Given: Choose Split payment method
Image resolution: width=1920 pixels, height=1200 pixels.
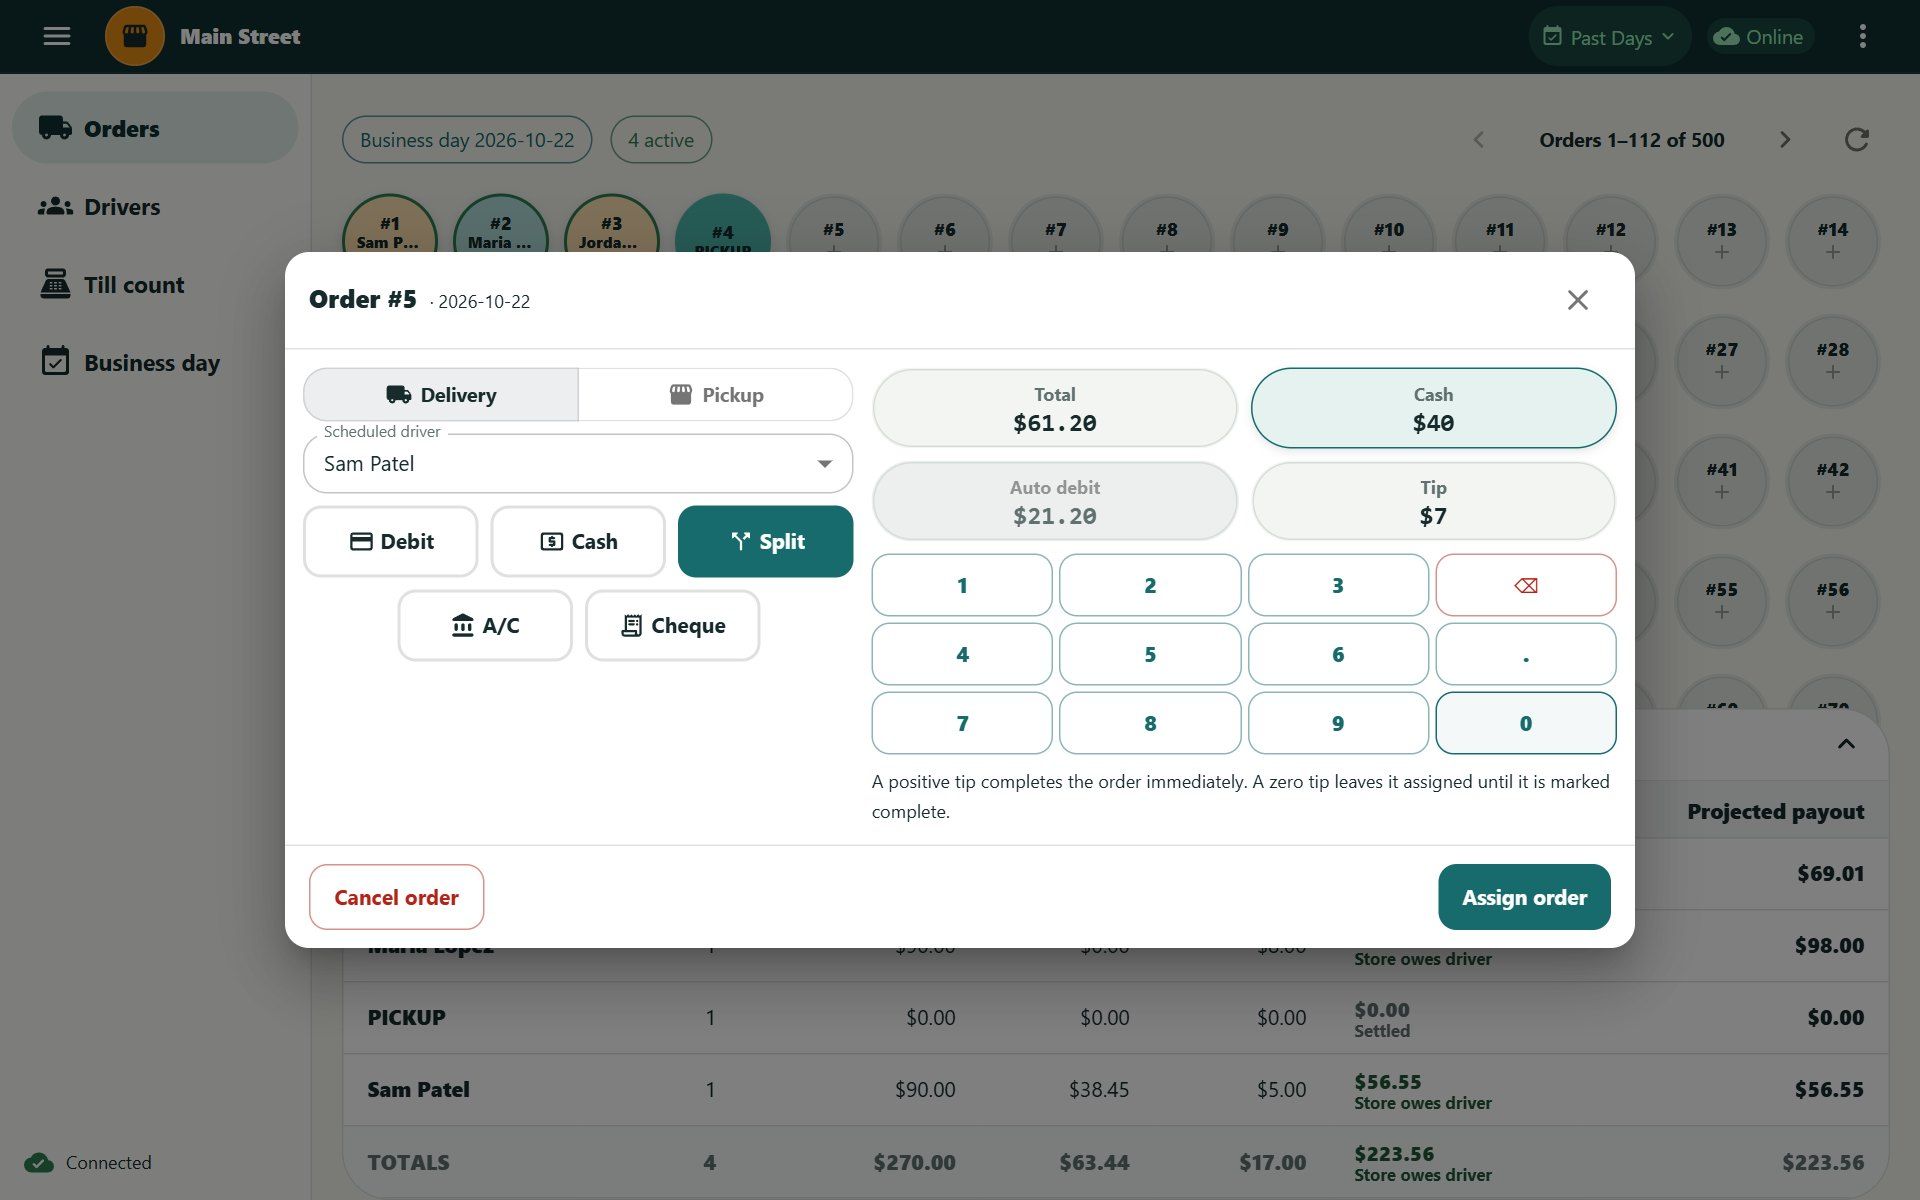Looking at the screenshot, I should tap(766, 541).
